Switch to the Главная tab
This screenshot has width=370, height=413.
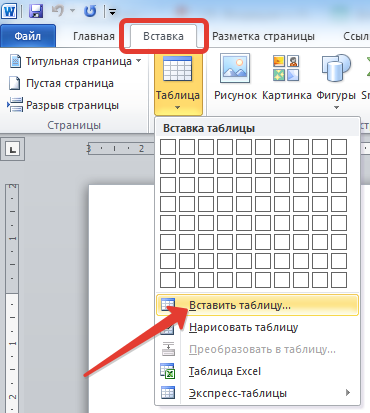[x=94, y=36]
